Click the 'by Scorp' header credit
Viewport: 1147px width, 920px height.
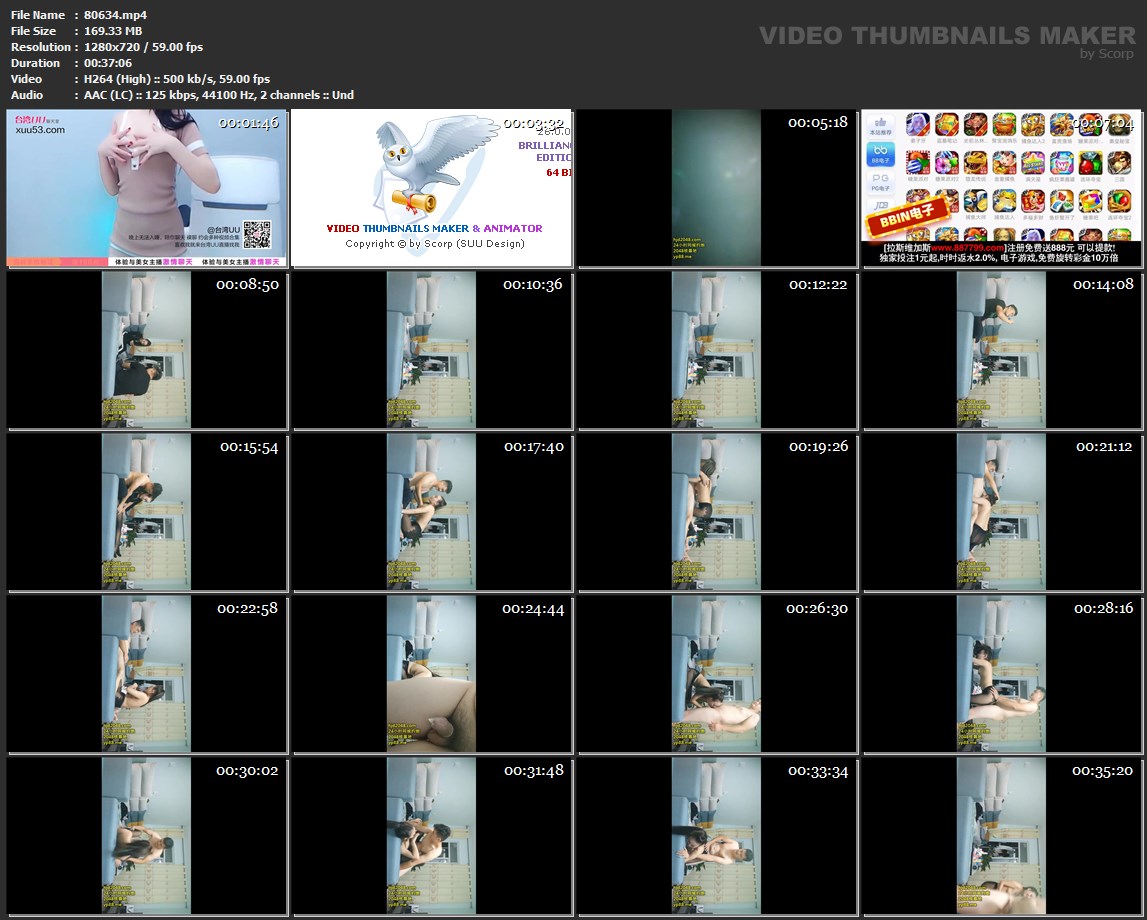(1107, 54)
